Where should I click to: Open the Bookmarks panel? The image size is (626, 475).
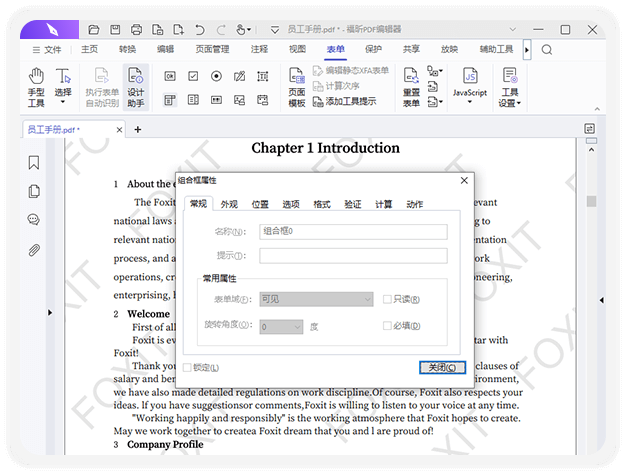[x=34, y=162]
